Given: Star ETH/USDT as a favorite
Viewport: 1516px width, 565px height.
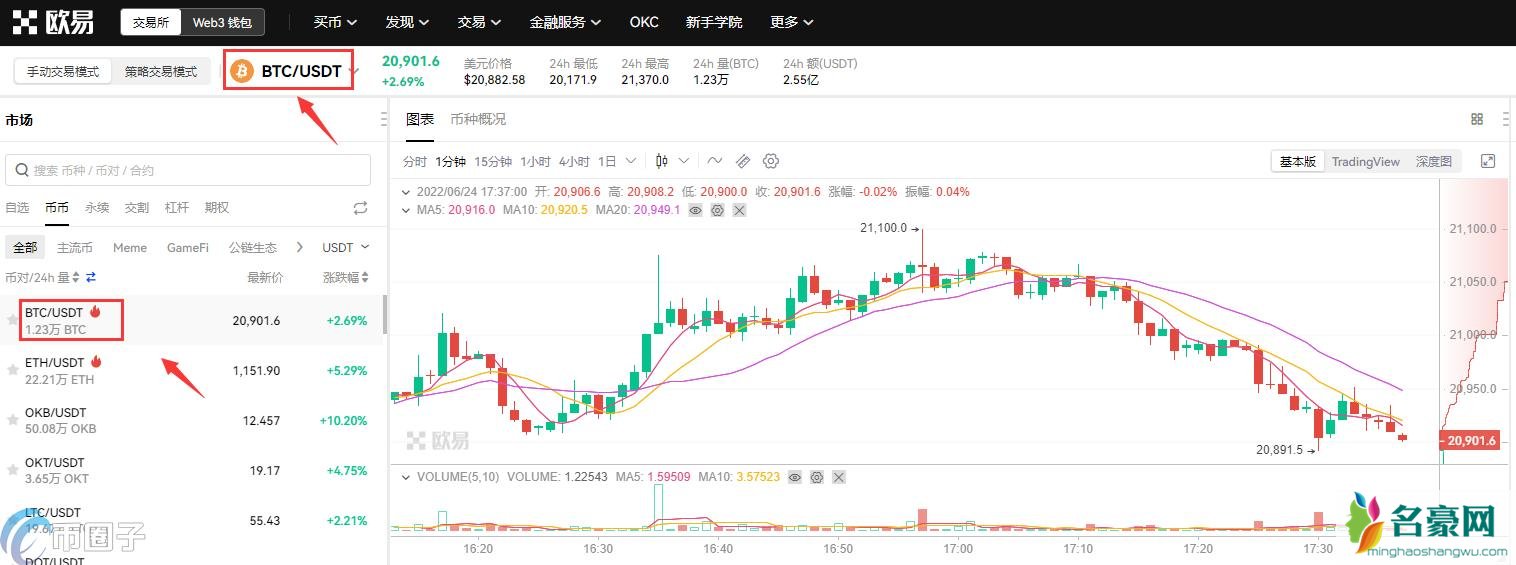Looking at the screenshot, I should (x=13, y=370).
